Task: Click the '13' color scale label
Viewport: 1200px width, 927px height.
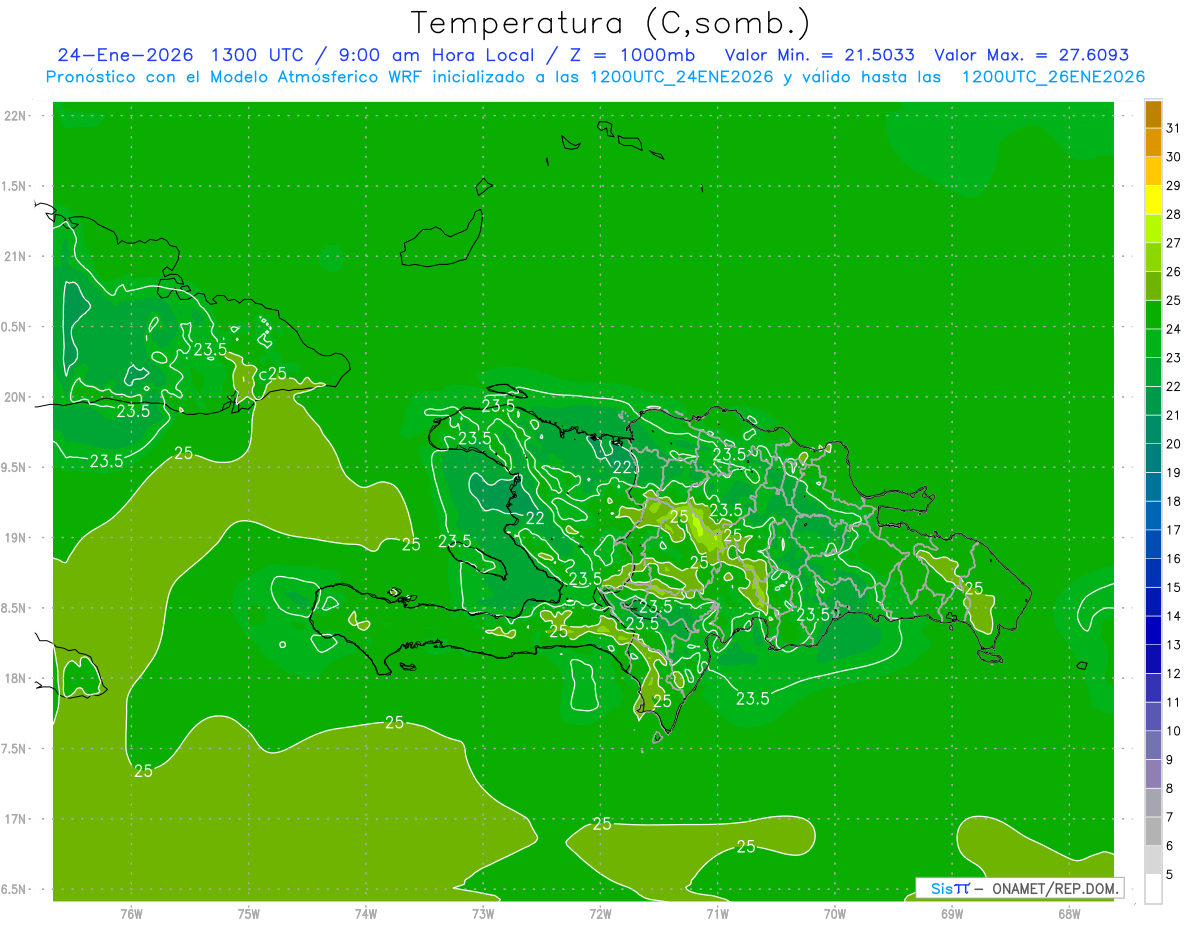Action: (1174, 645)
